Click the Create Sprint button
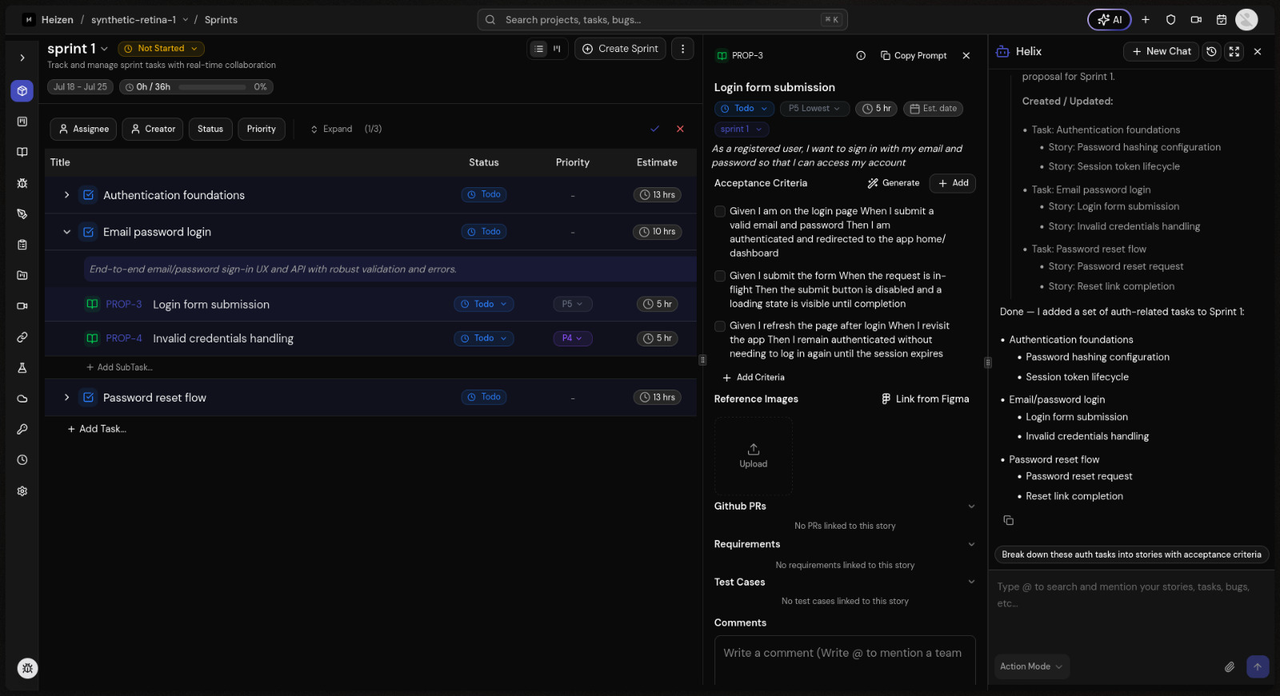This screenshot has width=1280, height=696. tap(620, 48)
